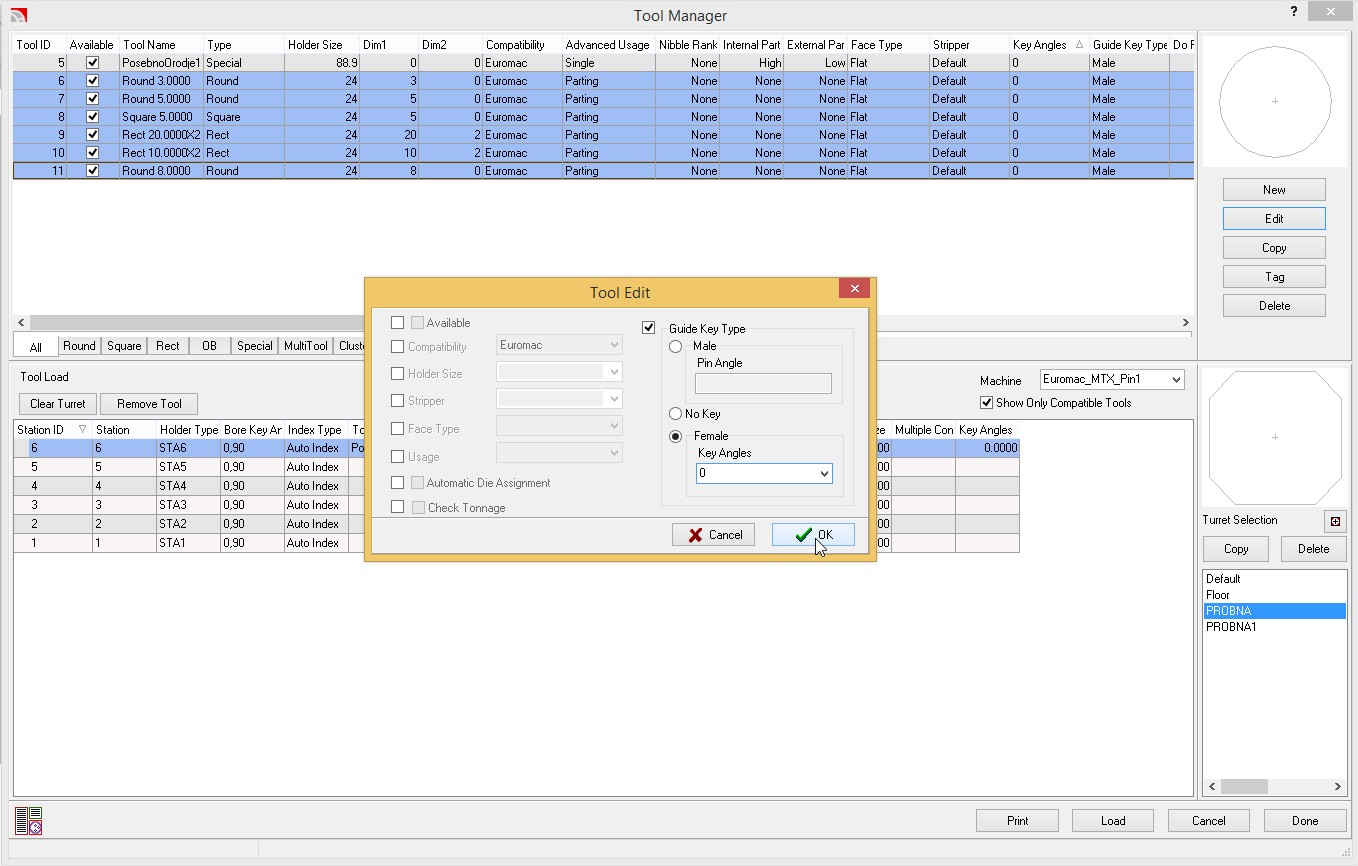The height and width of the screenshot is (866, 1358).
Task: Uncheck Show Only Compatible Tools
Action: coord(987,403)
